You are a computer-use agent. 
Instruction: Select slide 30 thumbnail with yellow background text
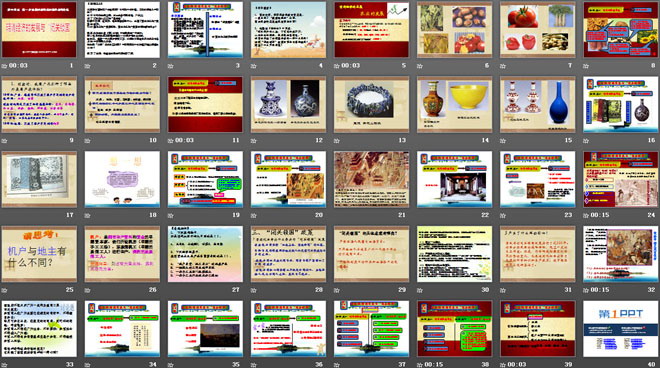pos(455,254)
